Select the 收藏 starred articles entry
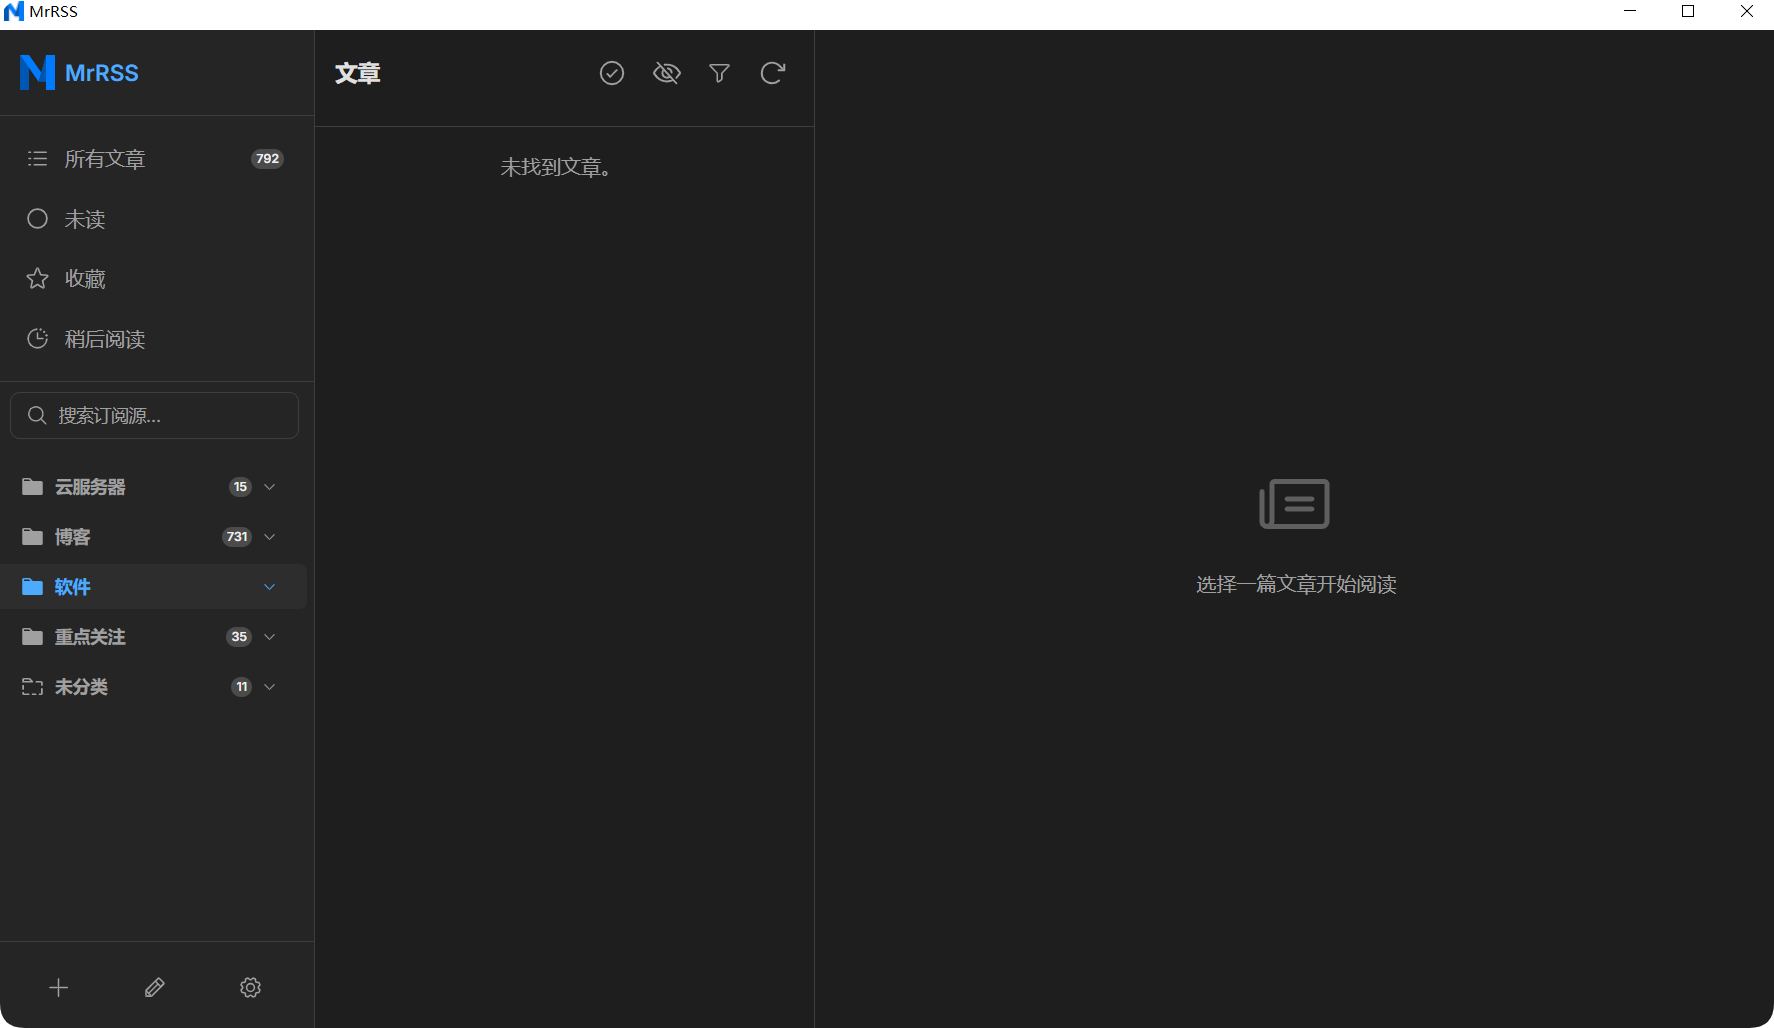 click(x=85, y=278)
